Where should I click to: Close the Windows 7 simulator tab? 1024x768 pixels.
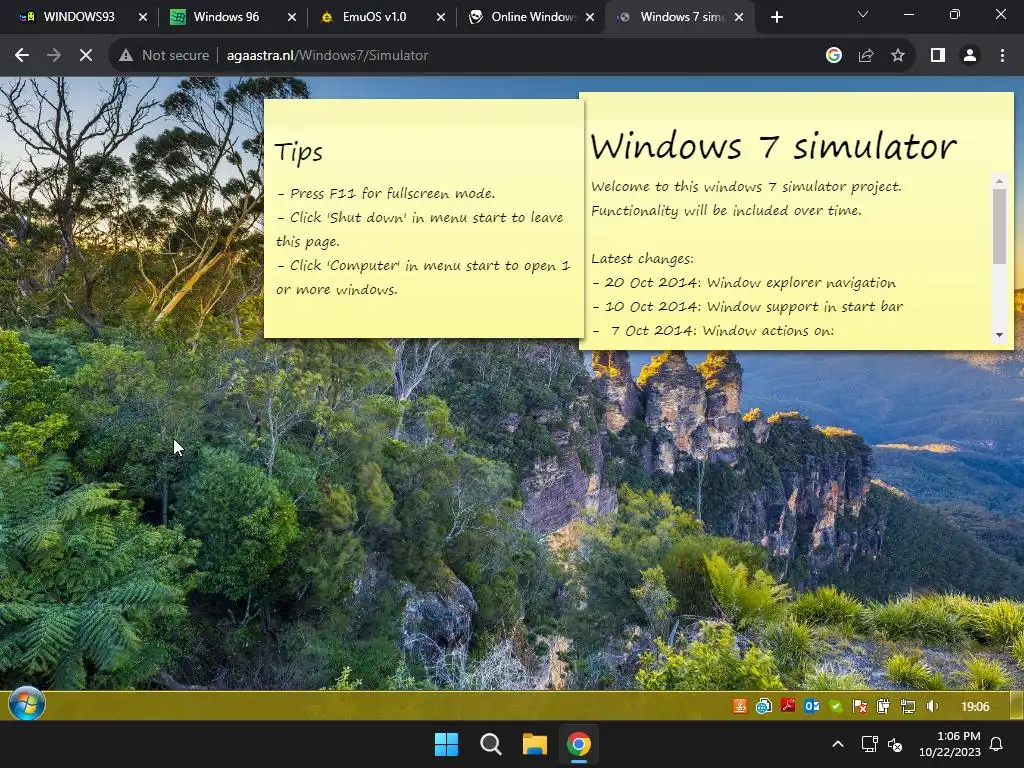pos(739,18)
